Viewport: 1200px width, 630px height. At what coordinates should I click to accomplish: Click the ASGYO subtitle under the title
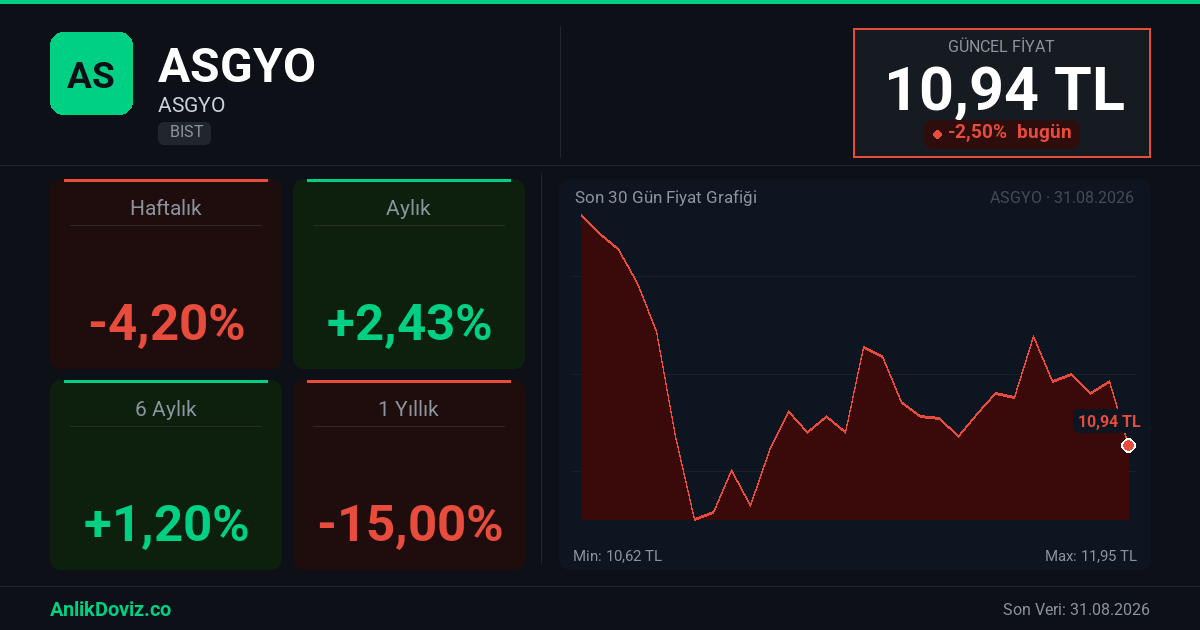191,105
